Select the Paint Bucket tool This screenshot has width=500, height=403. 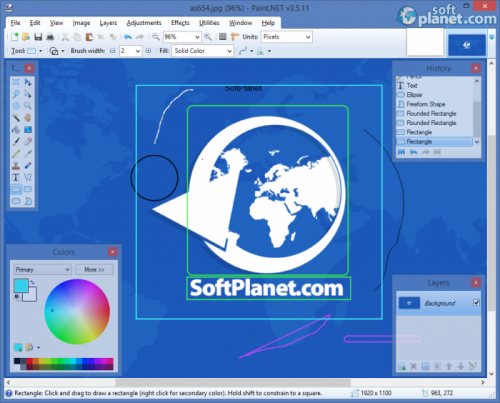(16, 130)
